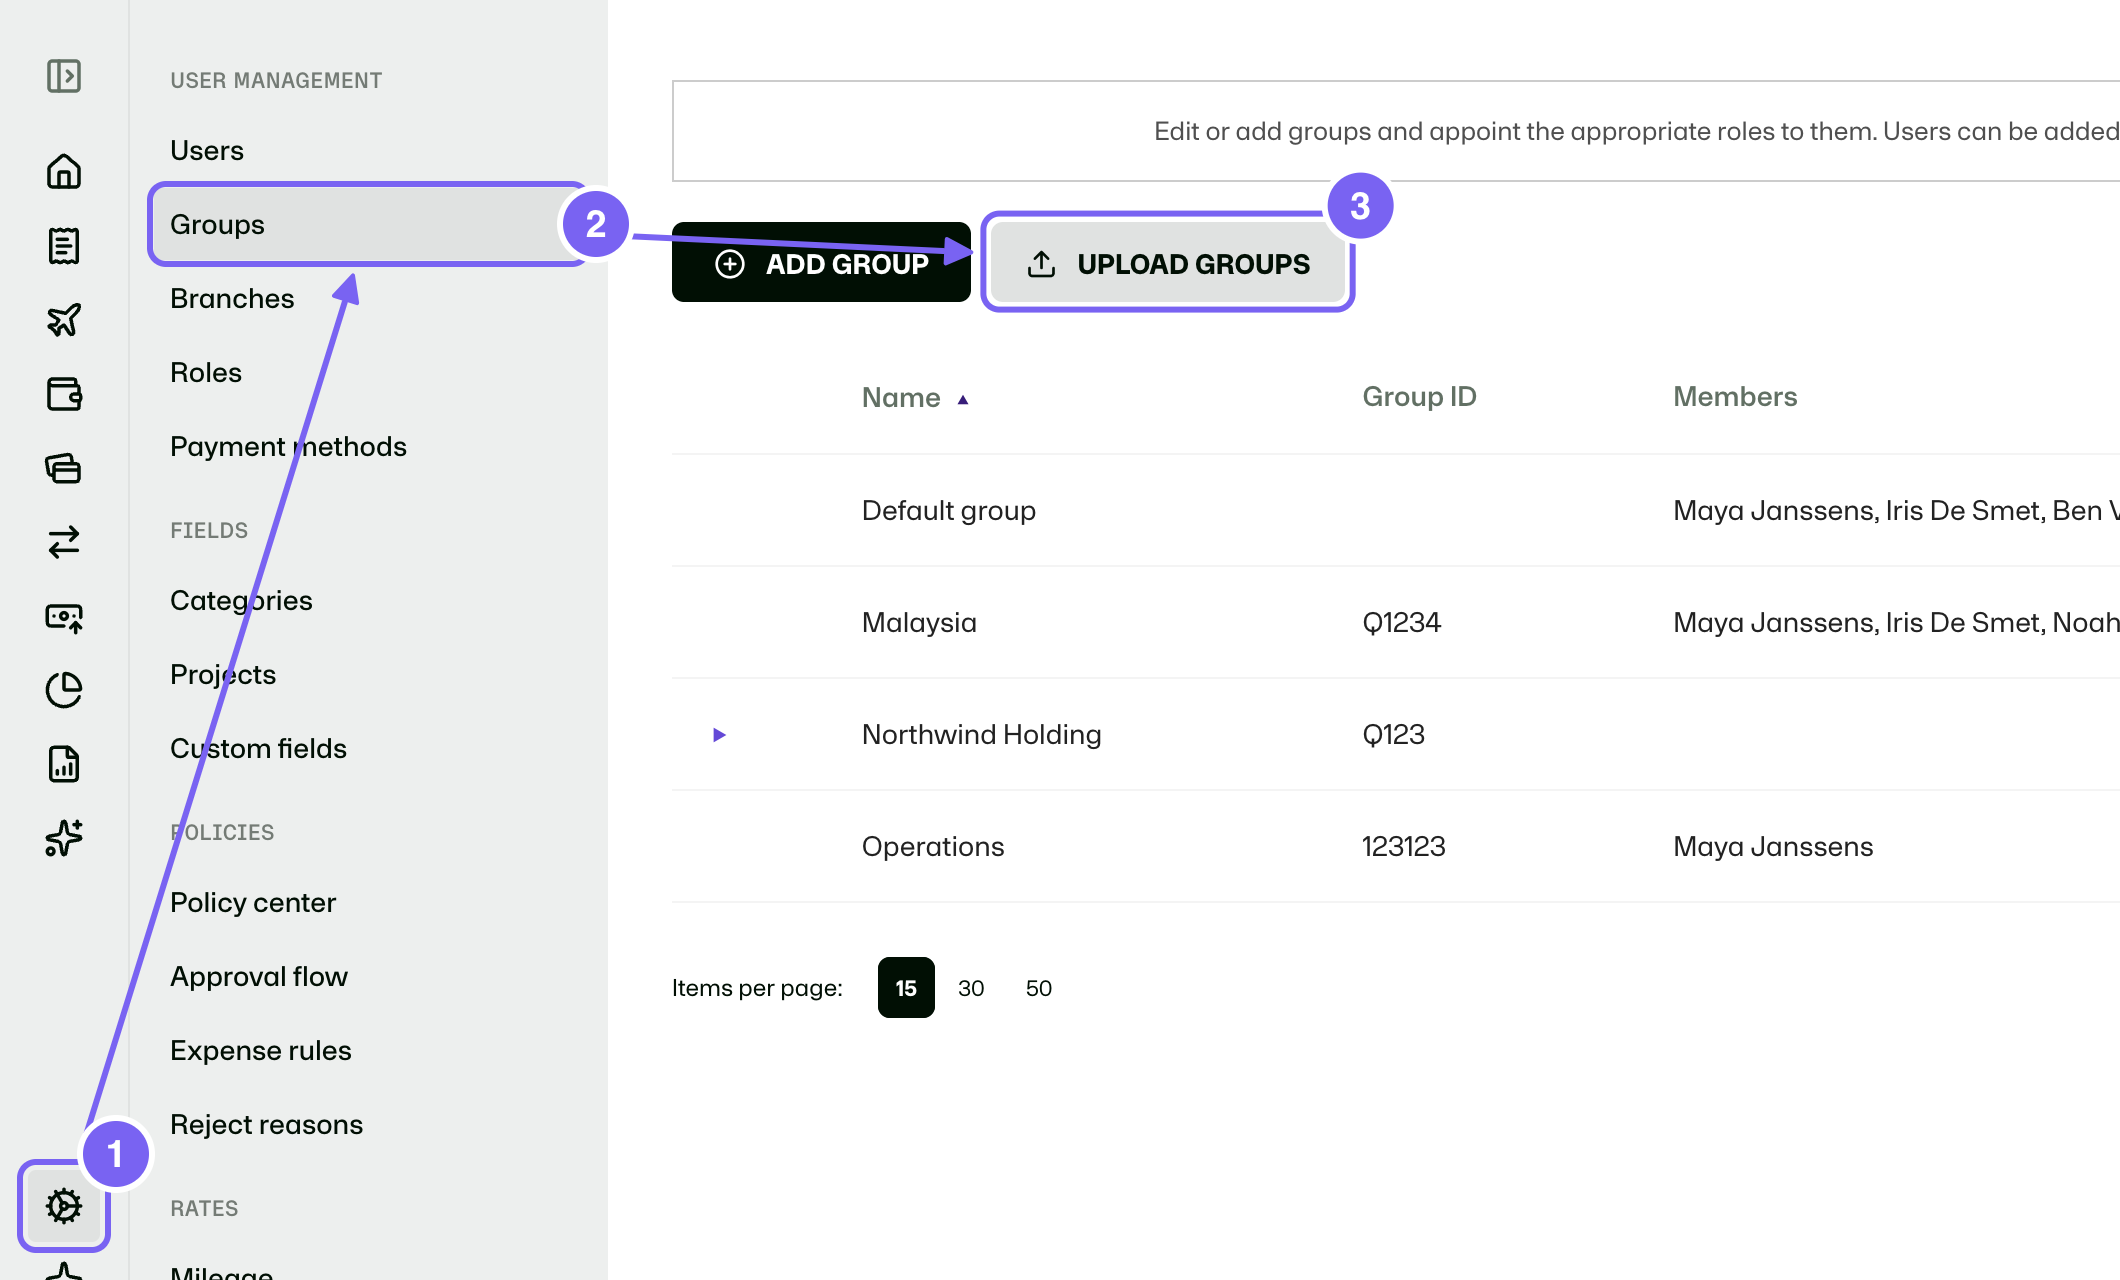Show 30 items per page

click(x=971, y=988)
